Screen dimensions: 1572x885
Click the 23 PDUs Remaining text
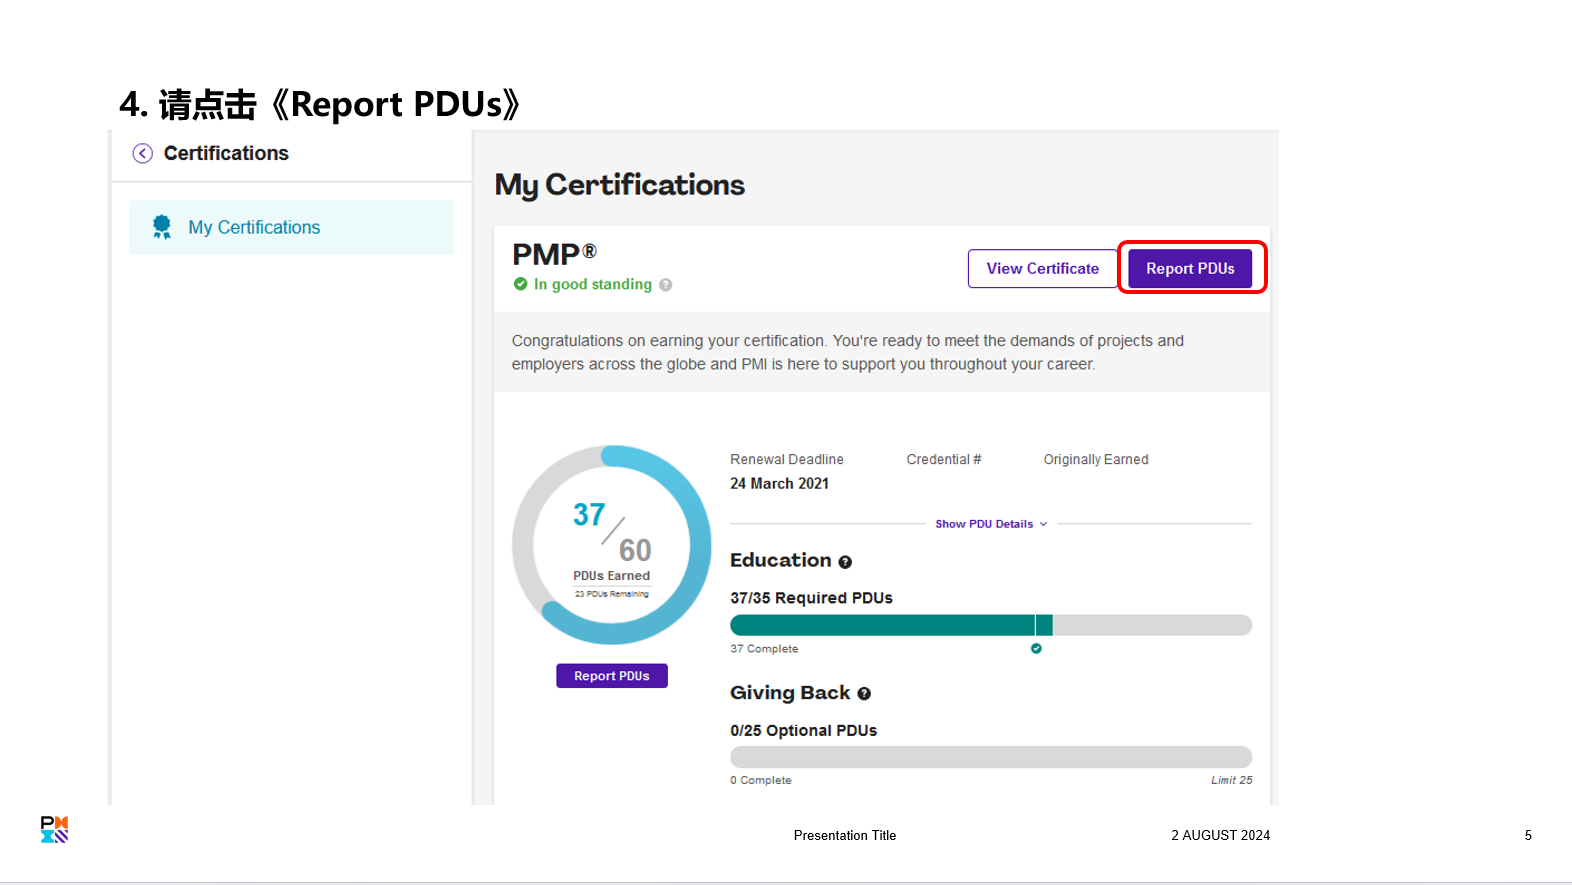612,594
